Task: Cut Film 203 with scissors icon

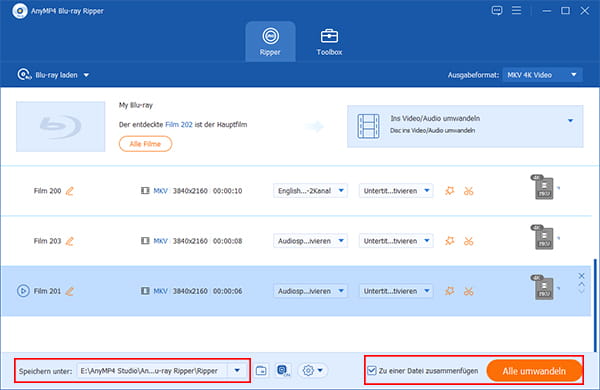Action: [x=468, y=241]
